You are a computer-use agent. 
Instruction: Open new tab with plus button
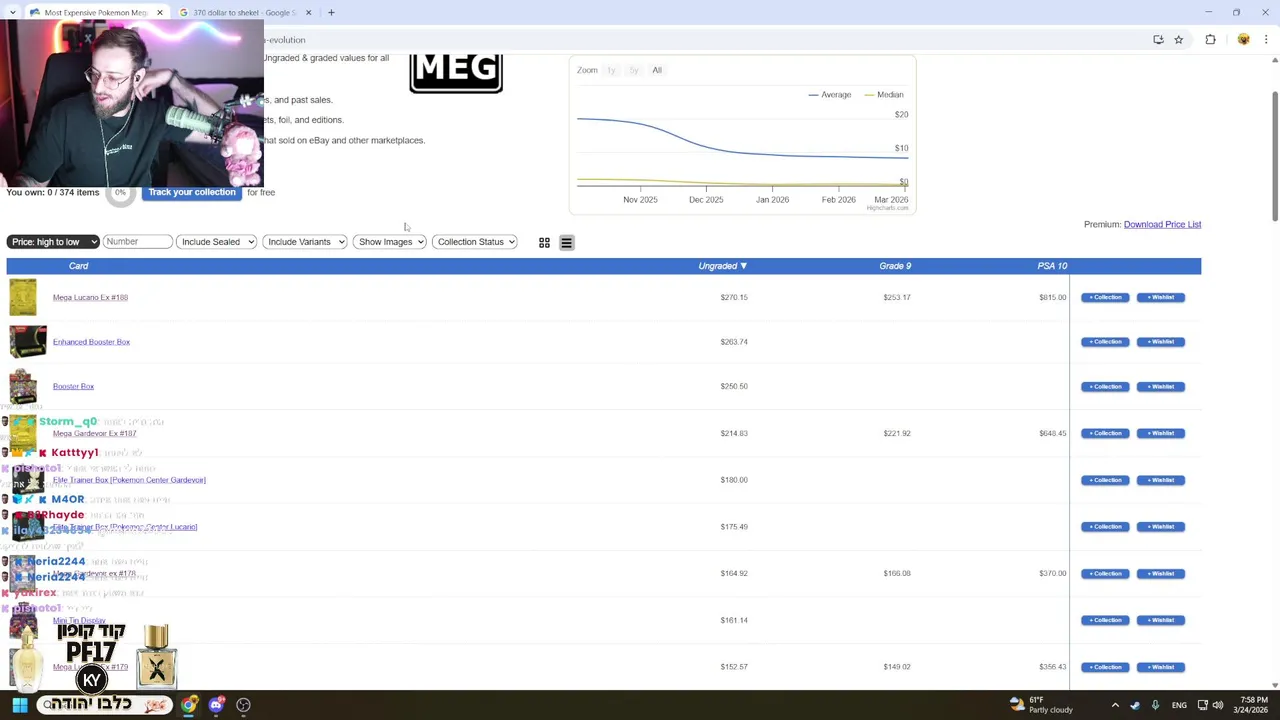tap(331, 13)
